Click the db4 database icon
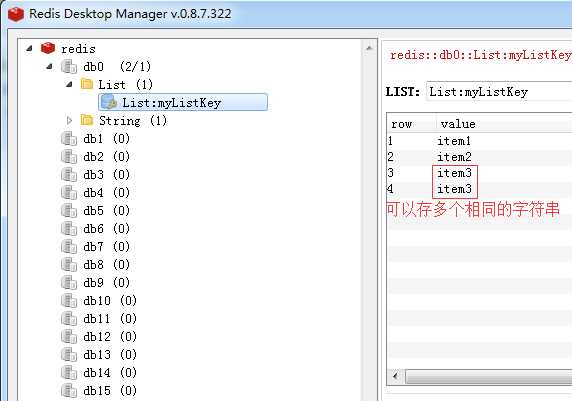The width and height of the screenshot is (572, 401). tap(69, 193)
